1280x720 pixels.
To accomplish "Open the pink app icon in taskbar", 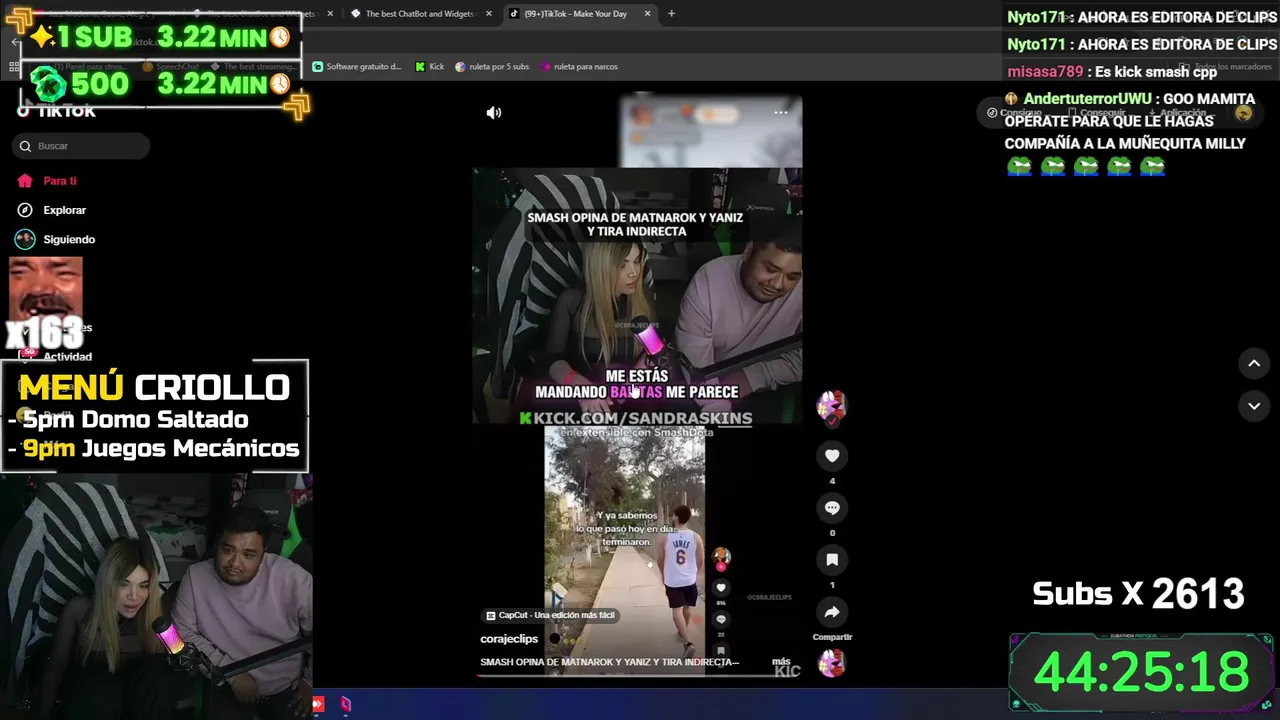I will [345, 704].
